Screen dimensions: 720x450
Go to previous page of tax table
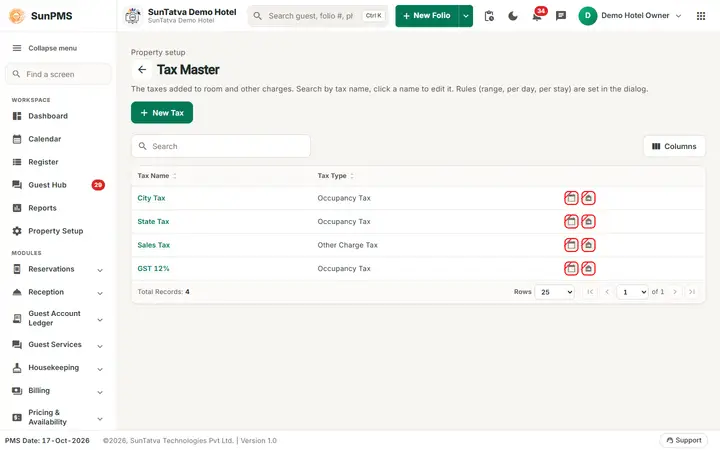[607, 292]
